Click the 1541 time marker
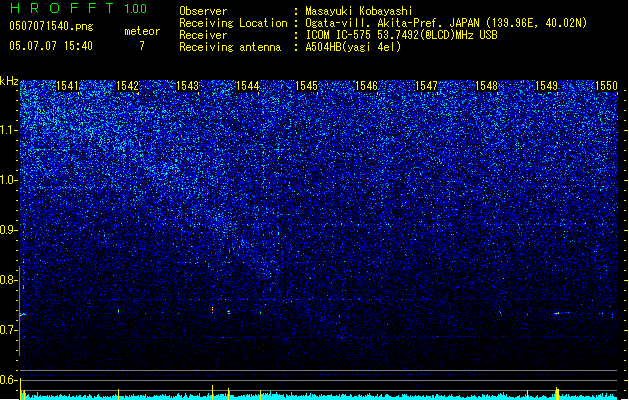 click(67, 86)
